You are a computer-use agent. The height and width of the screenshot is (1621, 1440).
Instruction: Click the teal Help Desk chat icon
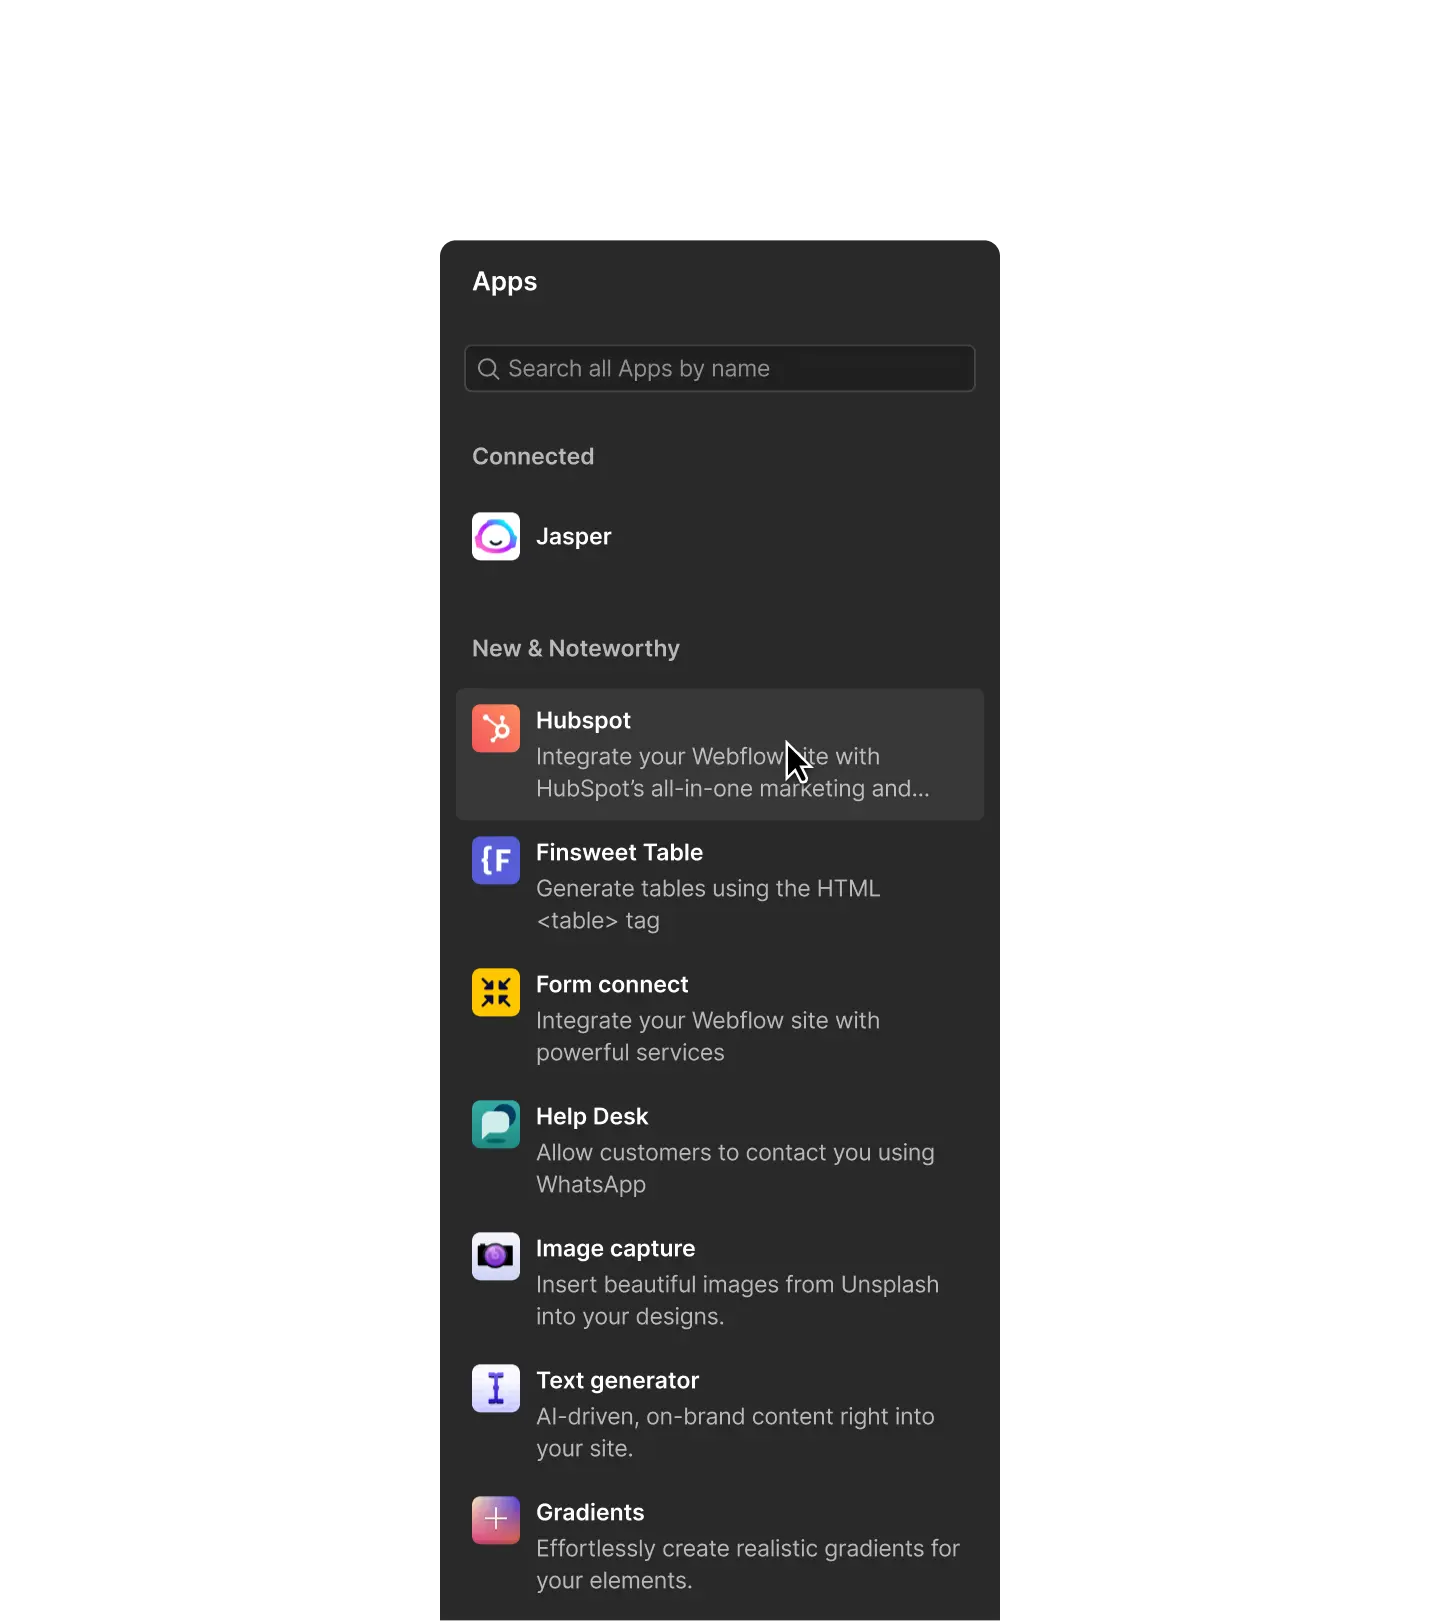496,1125
